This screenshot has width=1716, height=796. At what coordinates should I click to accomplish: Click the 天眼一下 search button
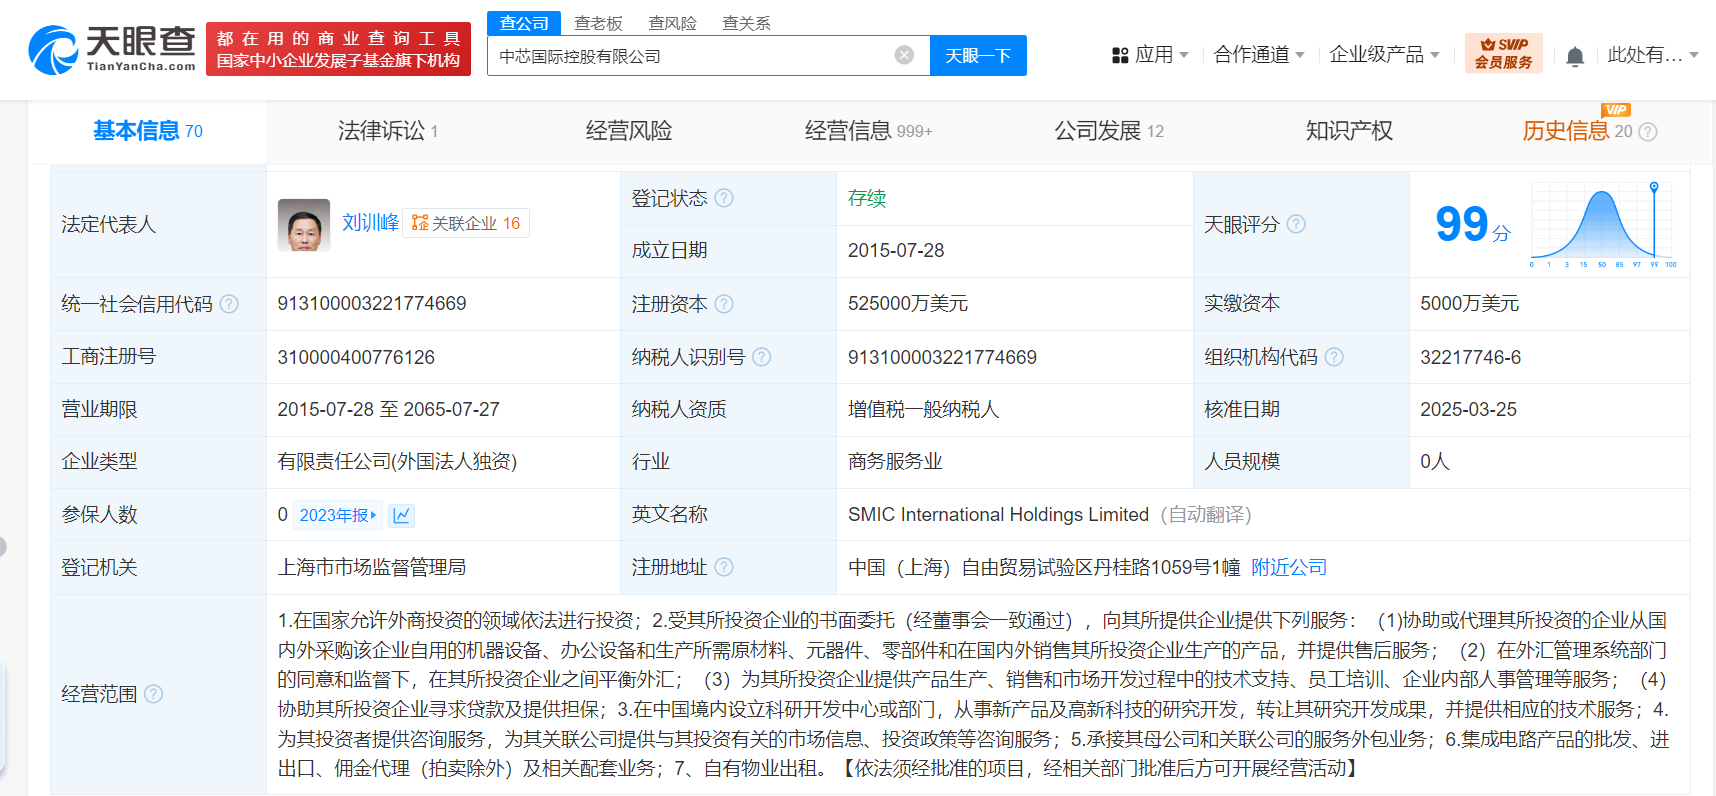click(x=978, y=56)
